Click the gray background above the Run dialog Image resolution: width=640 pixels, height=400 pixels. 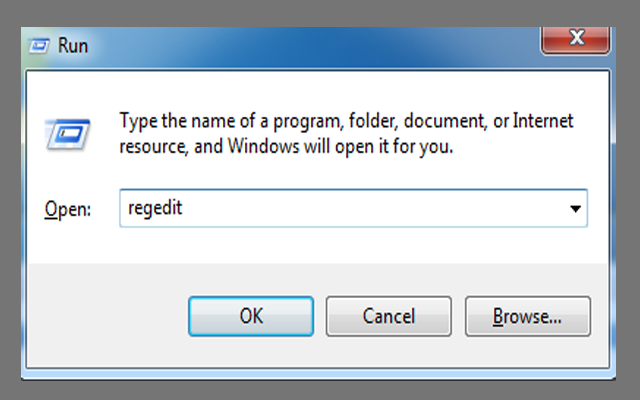point(320,12)
